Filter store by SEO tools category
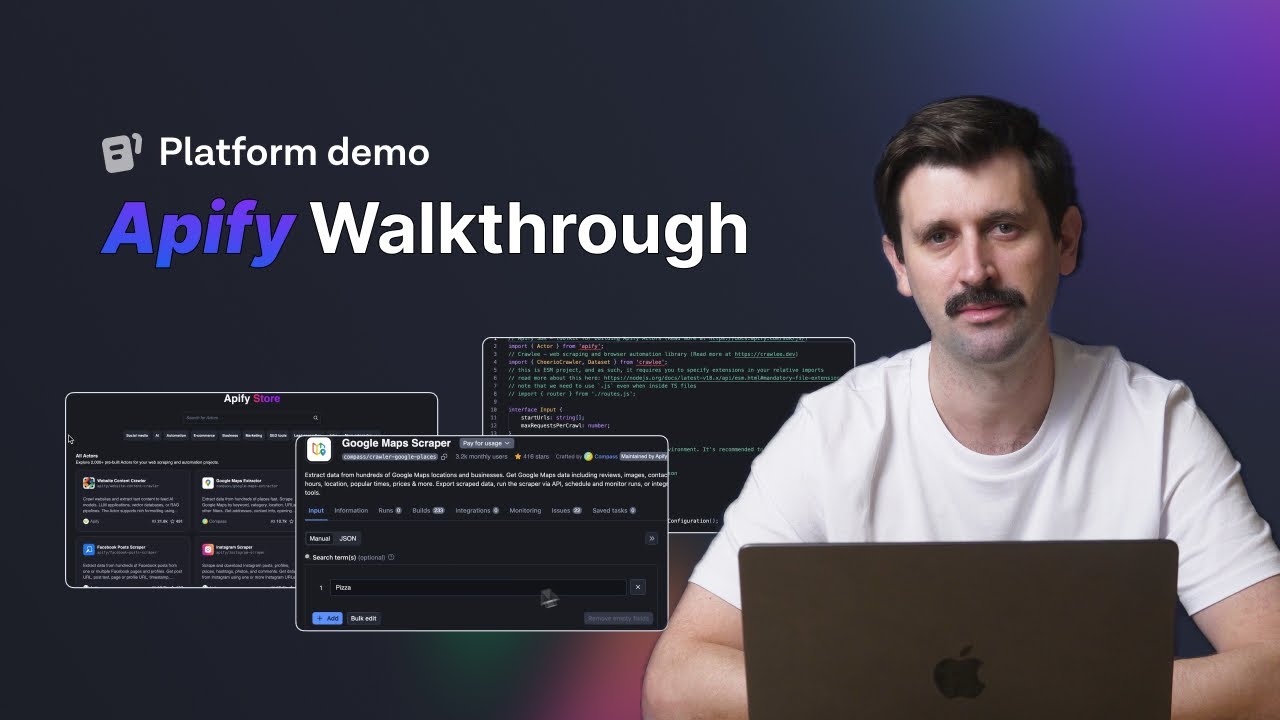The width and height of the screenshot is (1280, 720). pyautogui.click(x=278, y=436)
